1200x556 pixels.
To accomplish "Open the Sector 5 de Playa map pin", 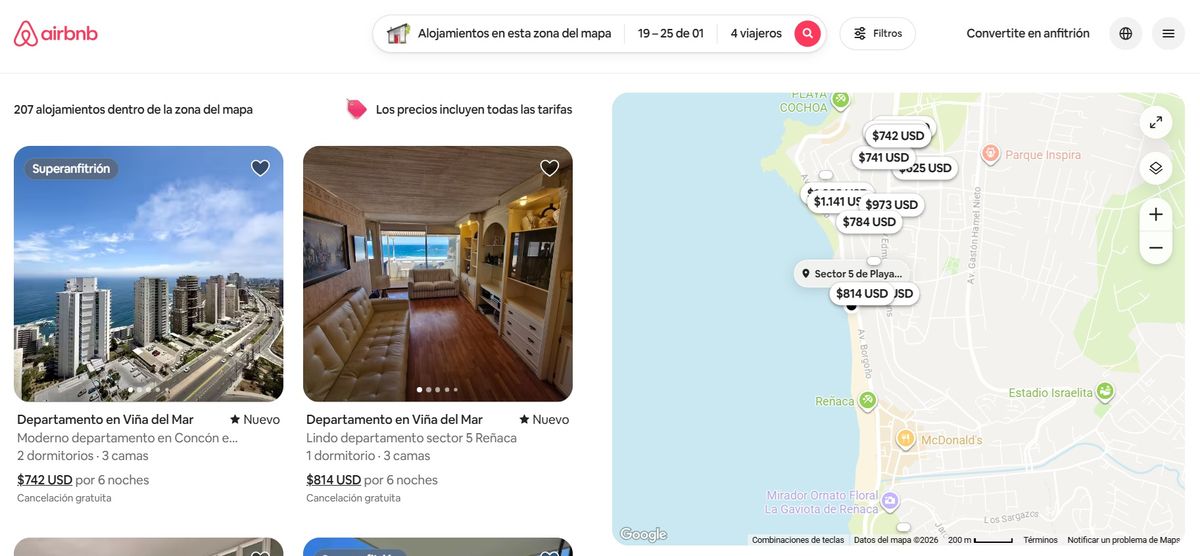I will (x=851, y=273).
